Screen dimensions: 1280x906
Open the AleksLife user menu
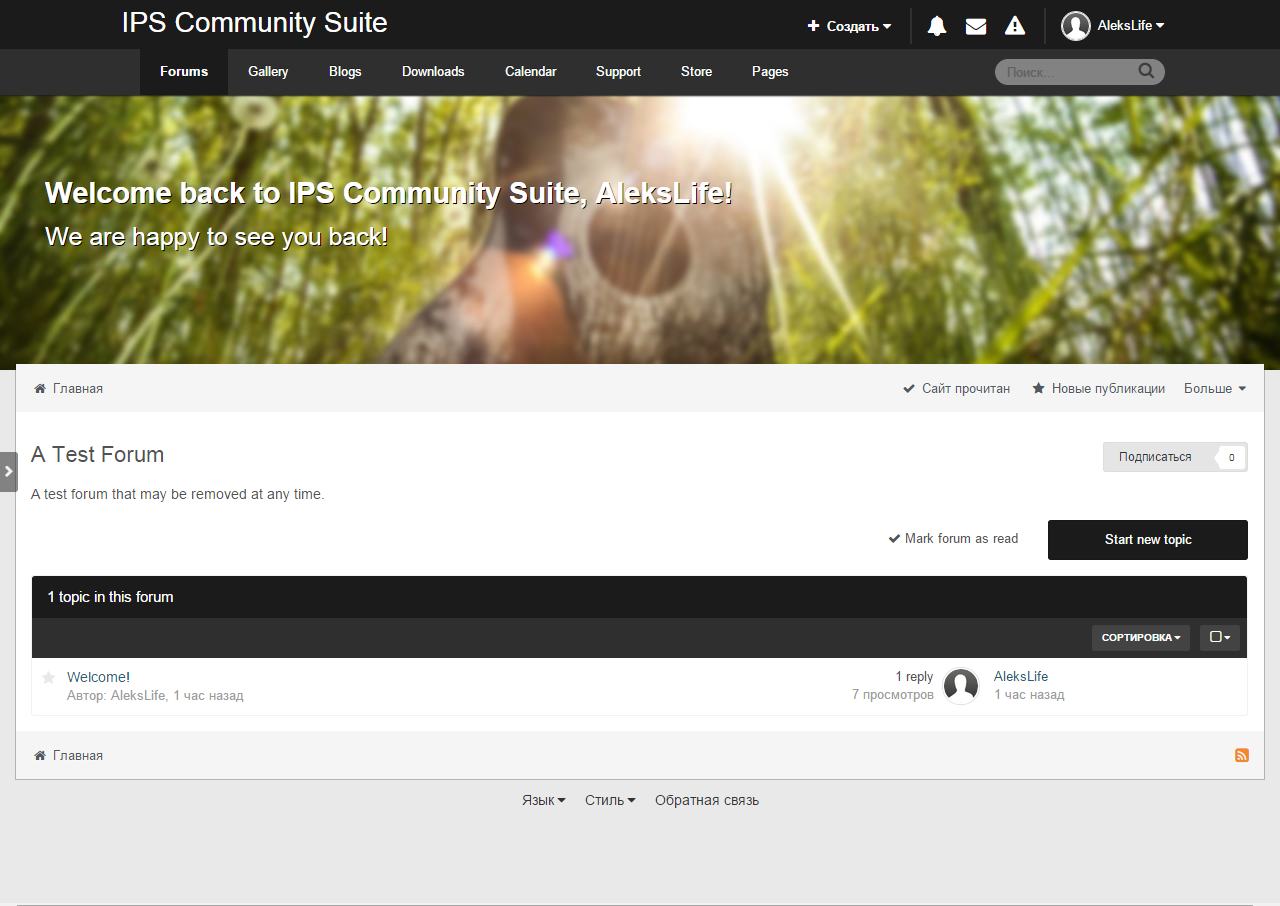[1131, 26]
